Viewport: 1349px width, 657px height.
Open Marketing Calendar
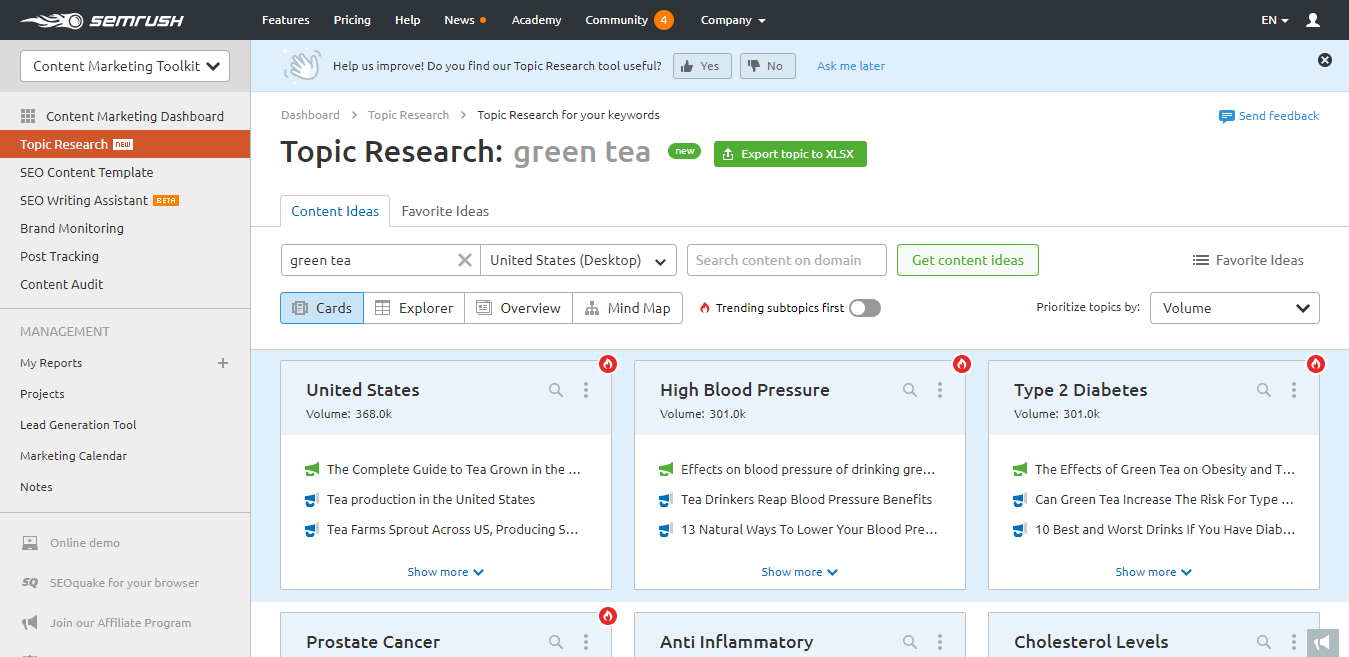coord(74,456)
